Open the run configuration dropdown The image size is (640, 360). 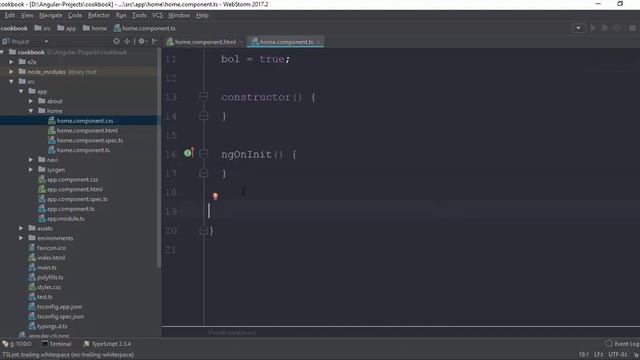pyautogui.click(x=578, y=28)
